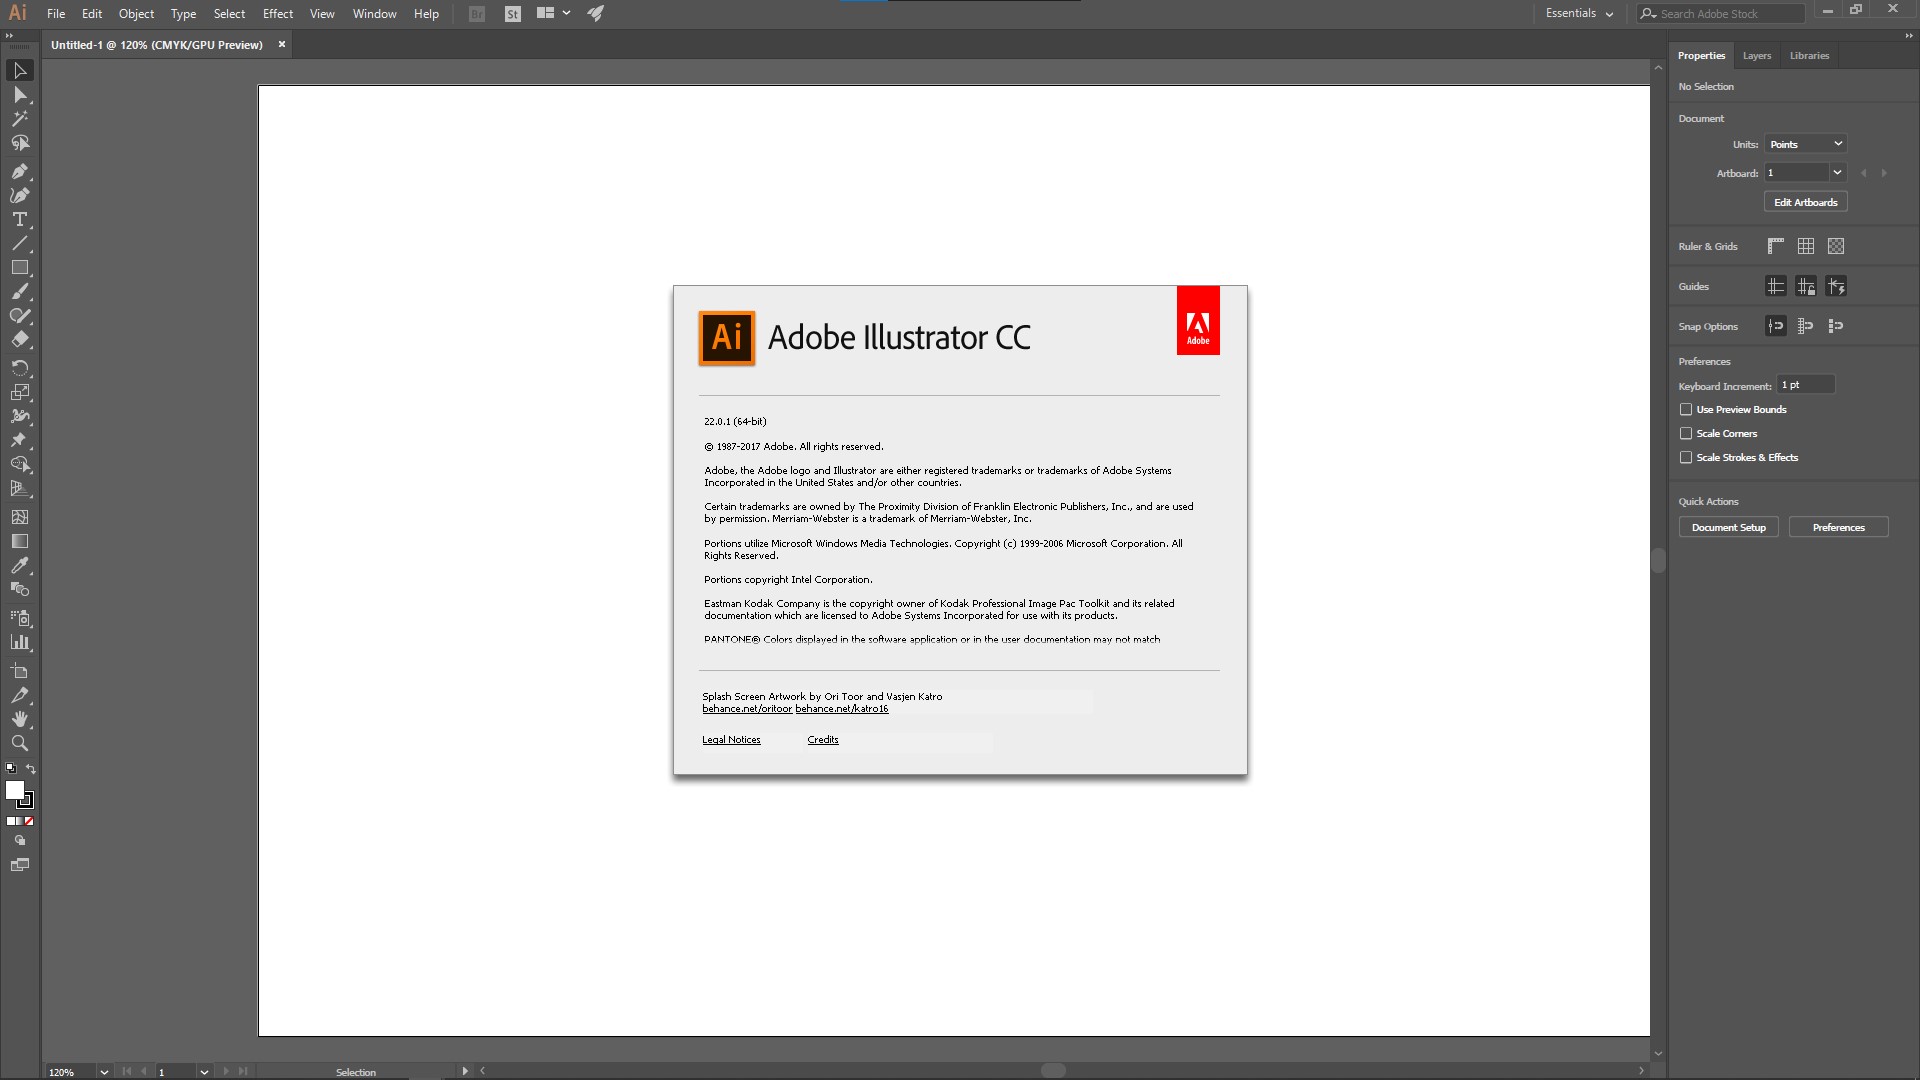
Task: Open the Units dropdown set to Points
Action: click(x=1805, y=144)
